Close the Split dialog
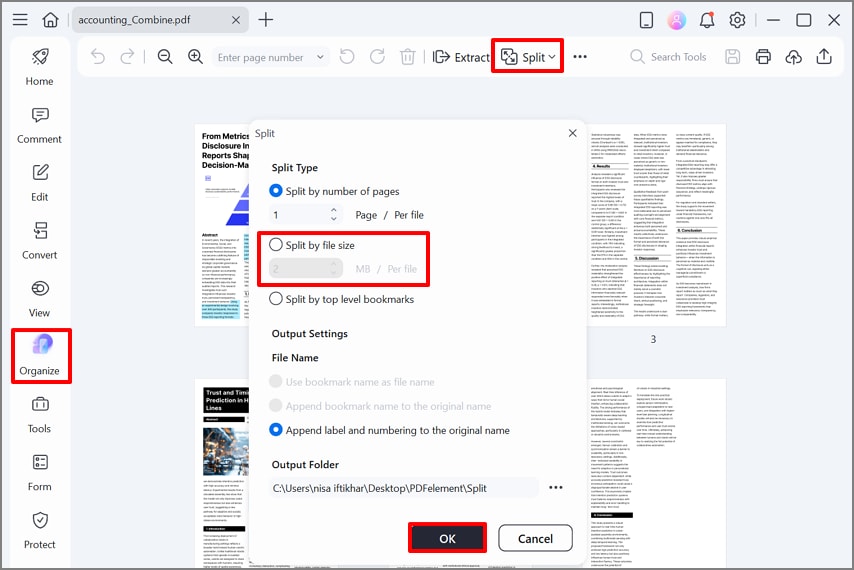This screenshot has height=570, width=854. click(x=572, y=133)
